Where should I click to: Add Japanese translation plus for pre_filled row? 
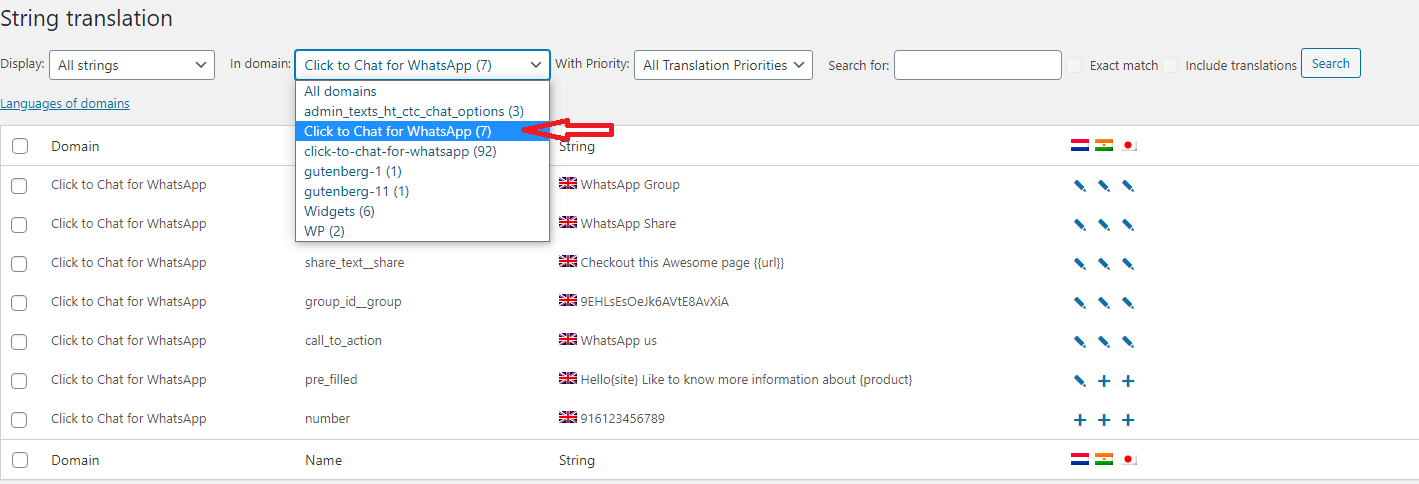(1128, 381)
